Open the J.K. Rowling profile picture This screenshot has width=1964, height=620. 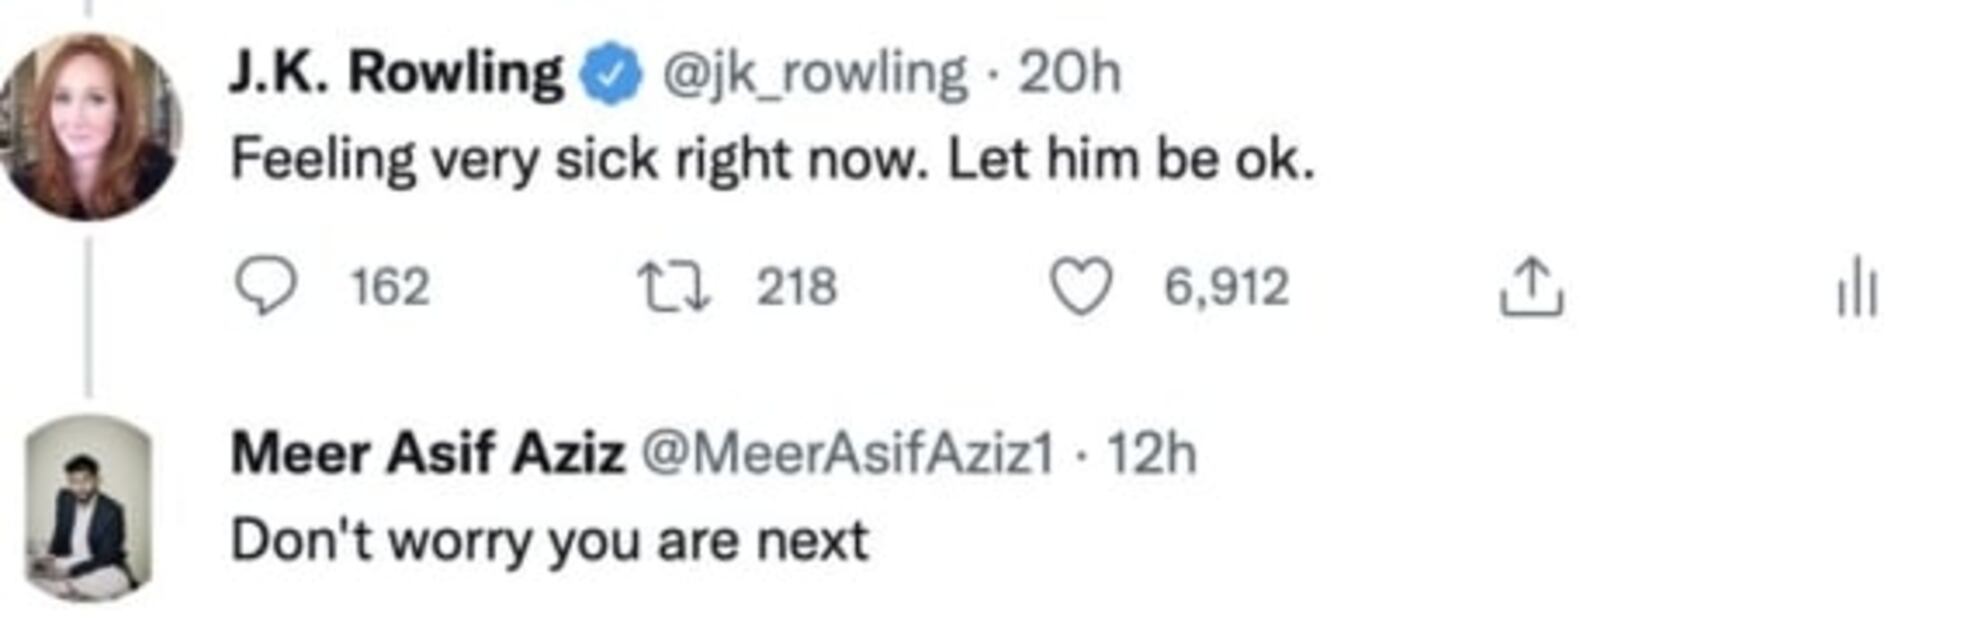pyautogui.click(x=92, y=127)
